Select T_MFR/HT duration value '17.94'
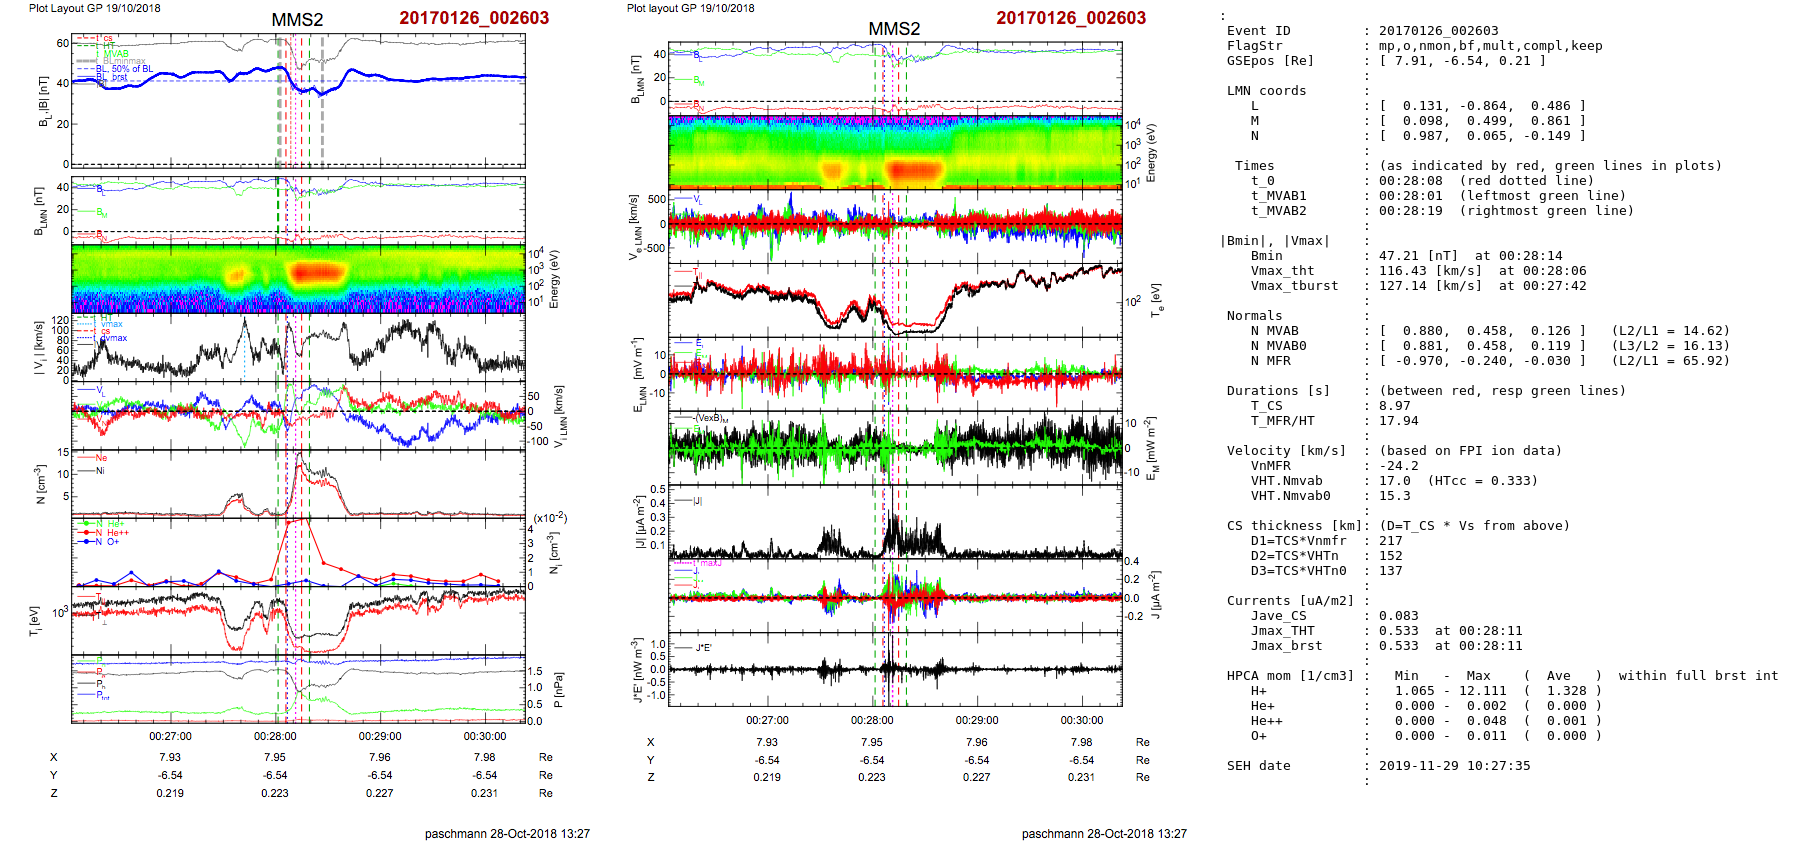Image resolution: width=1804 pixels, height=841 pixels. tap(1398, 421)
